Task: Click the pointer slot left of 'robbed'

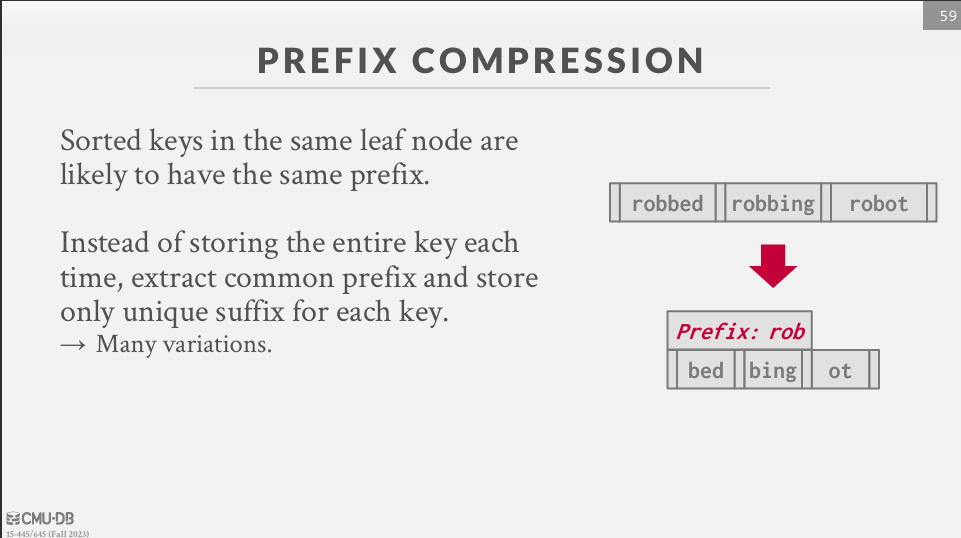Action: coord(615,203)
